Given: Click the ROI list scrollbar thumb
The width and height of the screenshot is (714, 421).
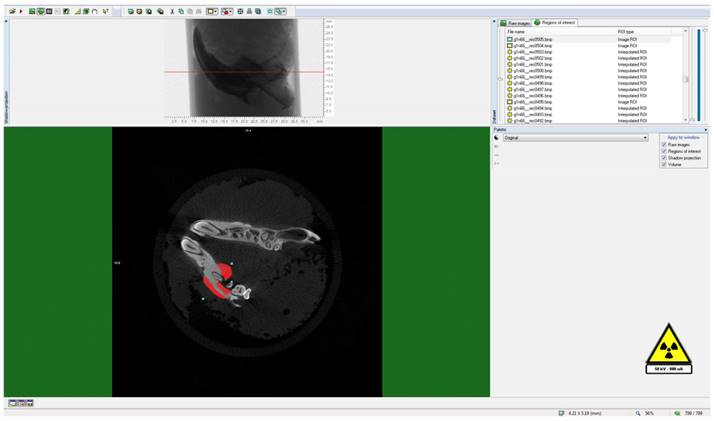Looking at the screenshot, I should tap(685, 79).
